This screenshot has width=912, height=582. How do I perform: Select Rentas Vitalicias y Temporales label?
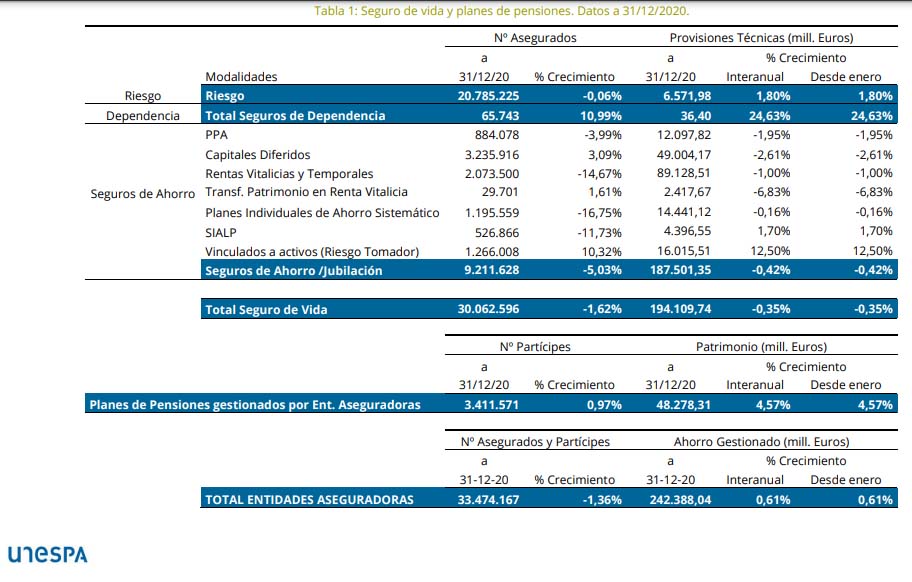(x=289, y=174)
